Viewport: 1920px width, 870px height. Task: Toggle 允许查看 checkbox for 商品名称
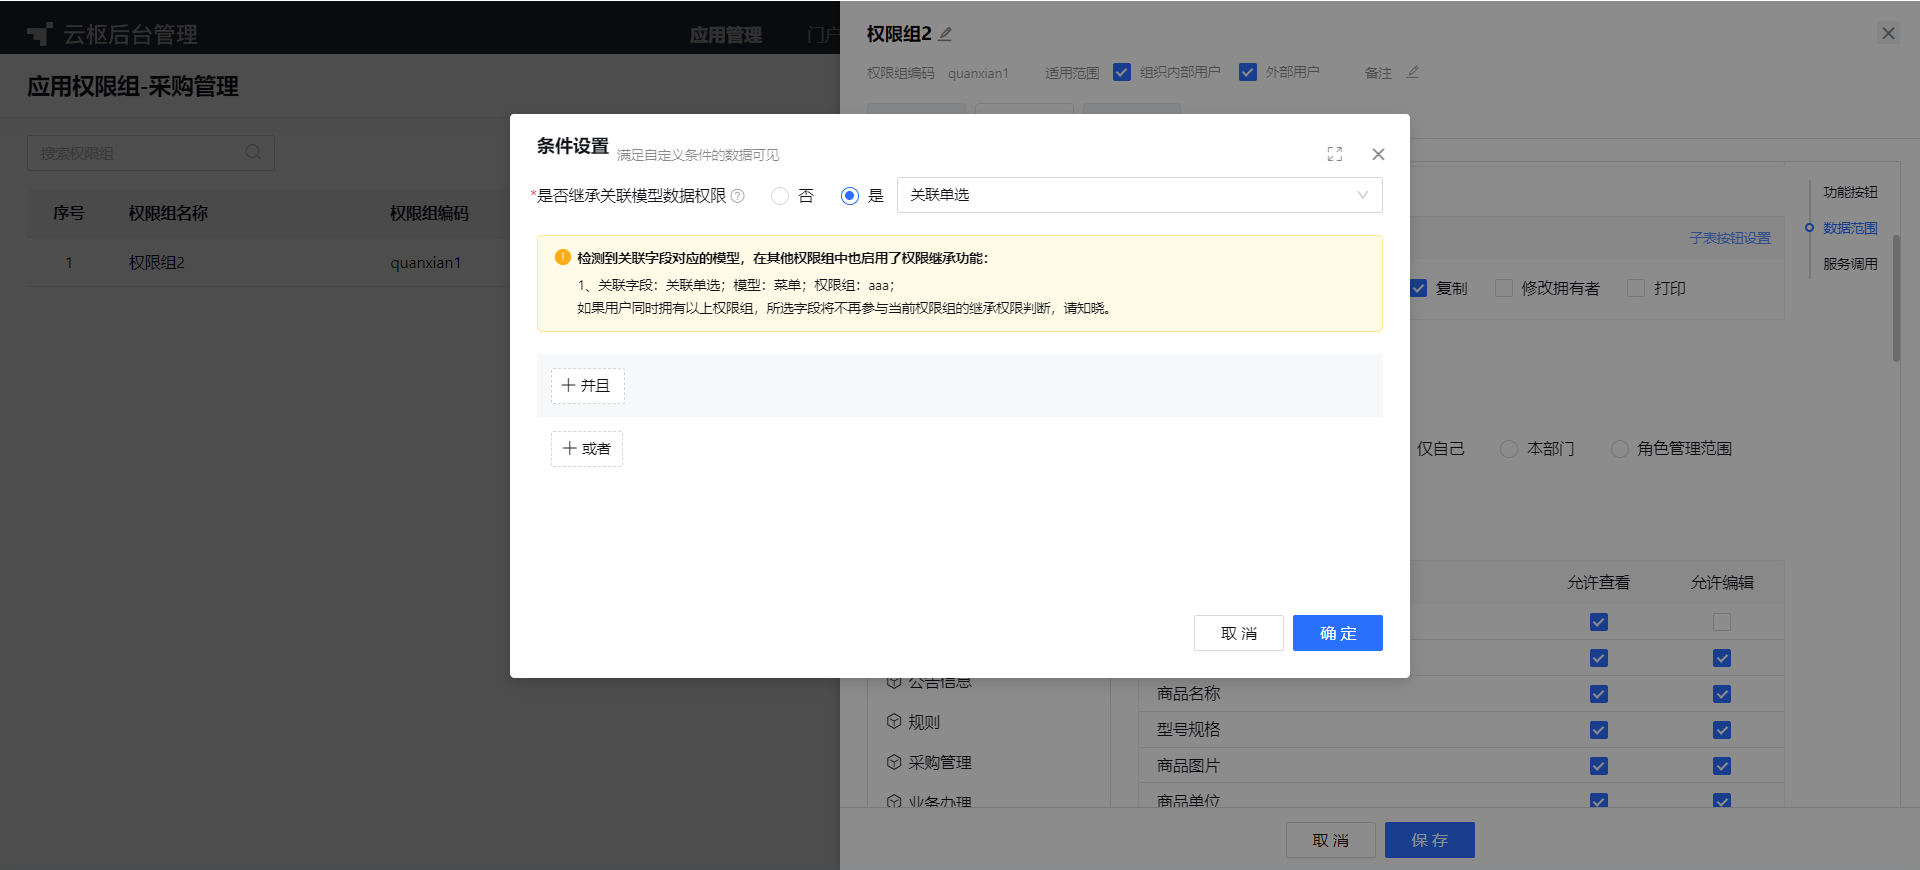[1599, 694]
